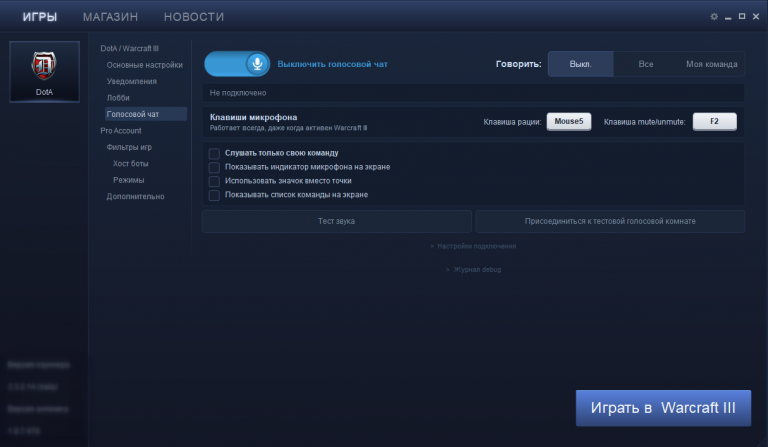768x447 pixels.
Task: Expand the "Журнал debug" section
Action: pos(473,270)
